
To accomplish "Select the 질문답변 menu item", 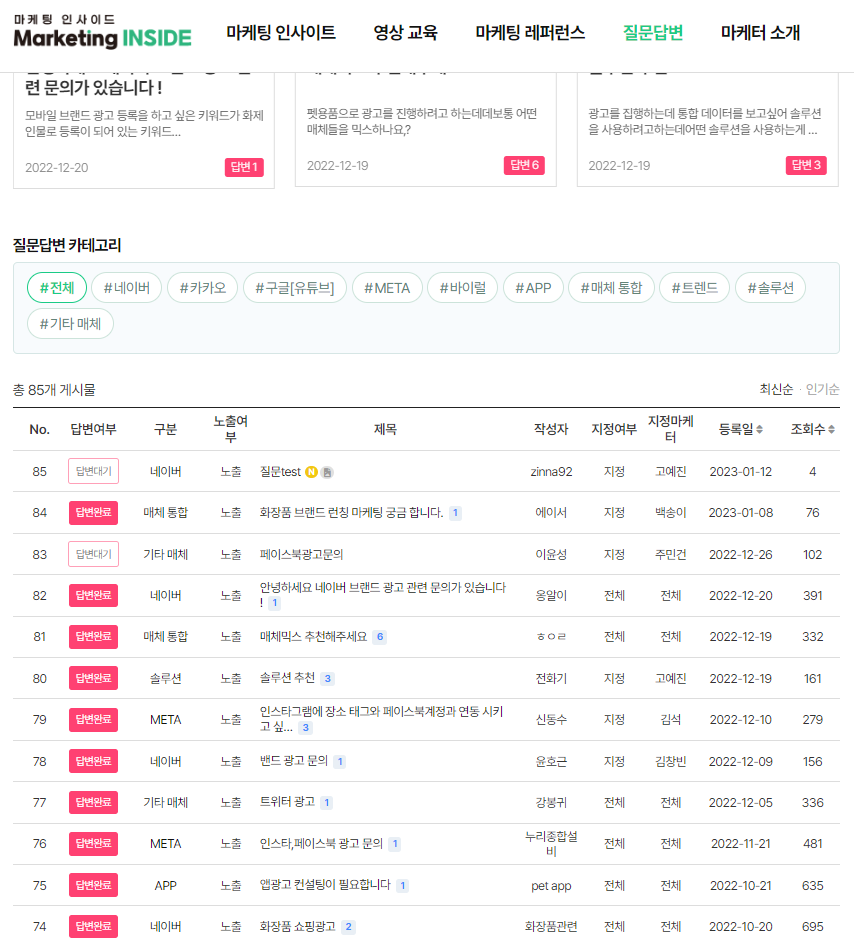I will (653, 32).
